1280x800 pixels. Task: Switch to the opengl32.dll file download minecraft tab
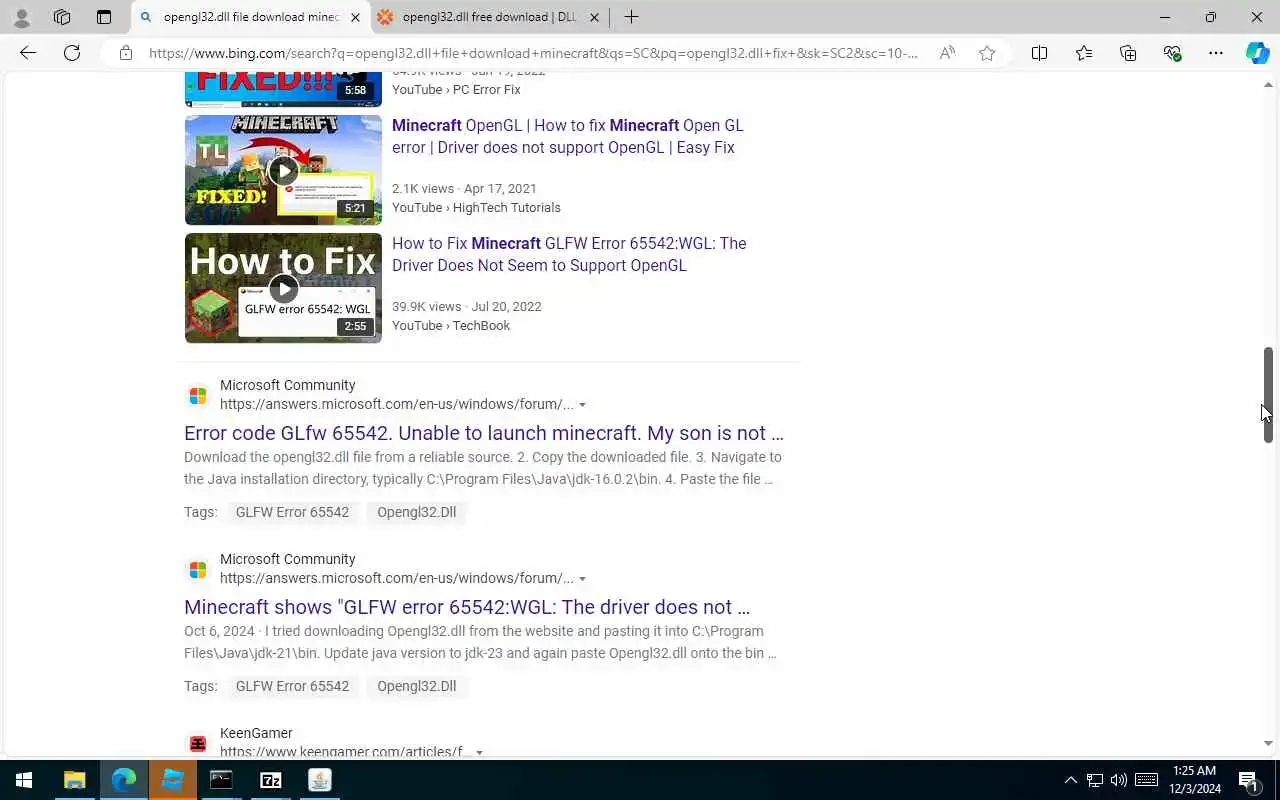pyautogui.click(x=250, y=17)
